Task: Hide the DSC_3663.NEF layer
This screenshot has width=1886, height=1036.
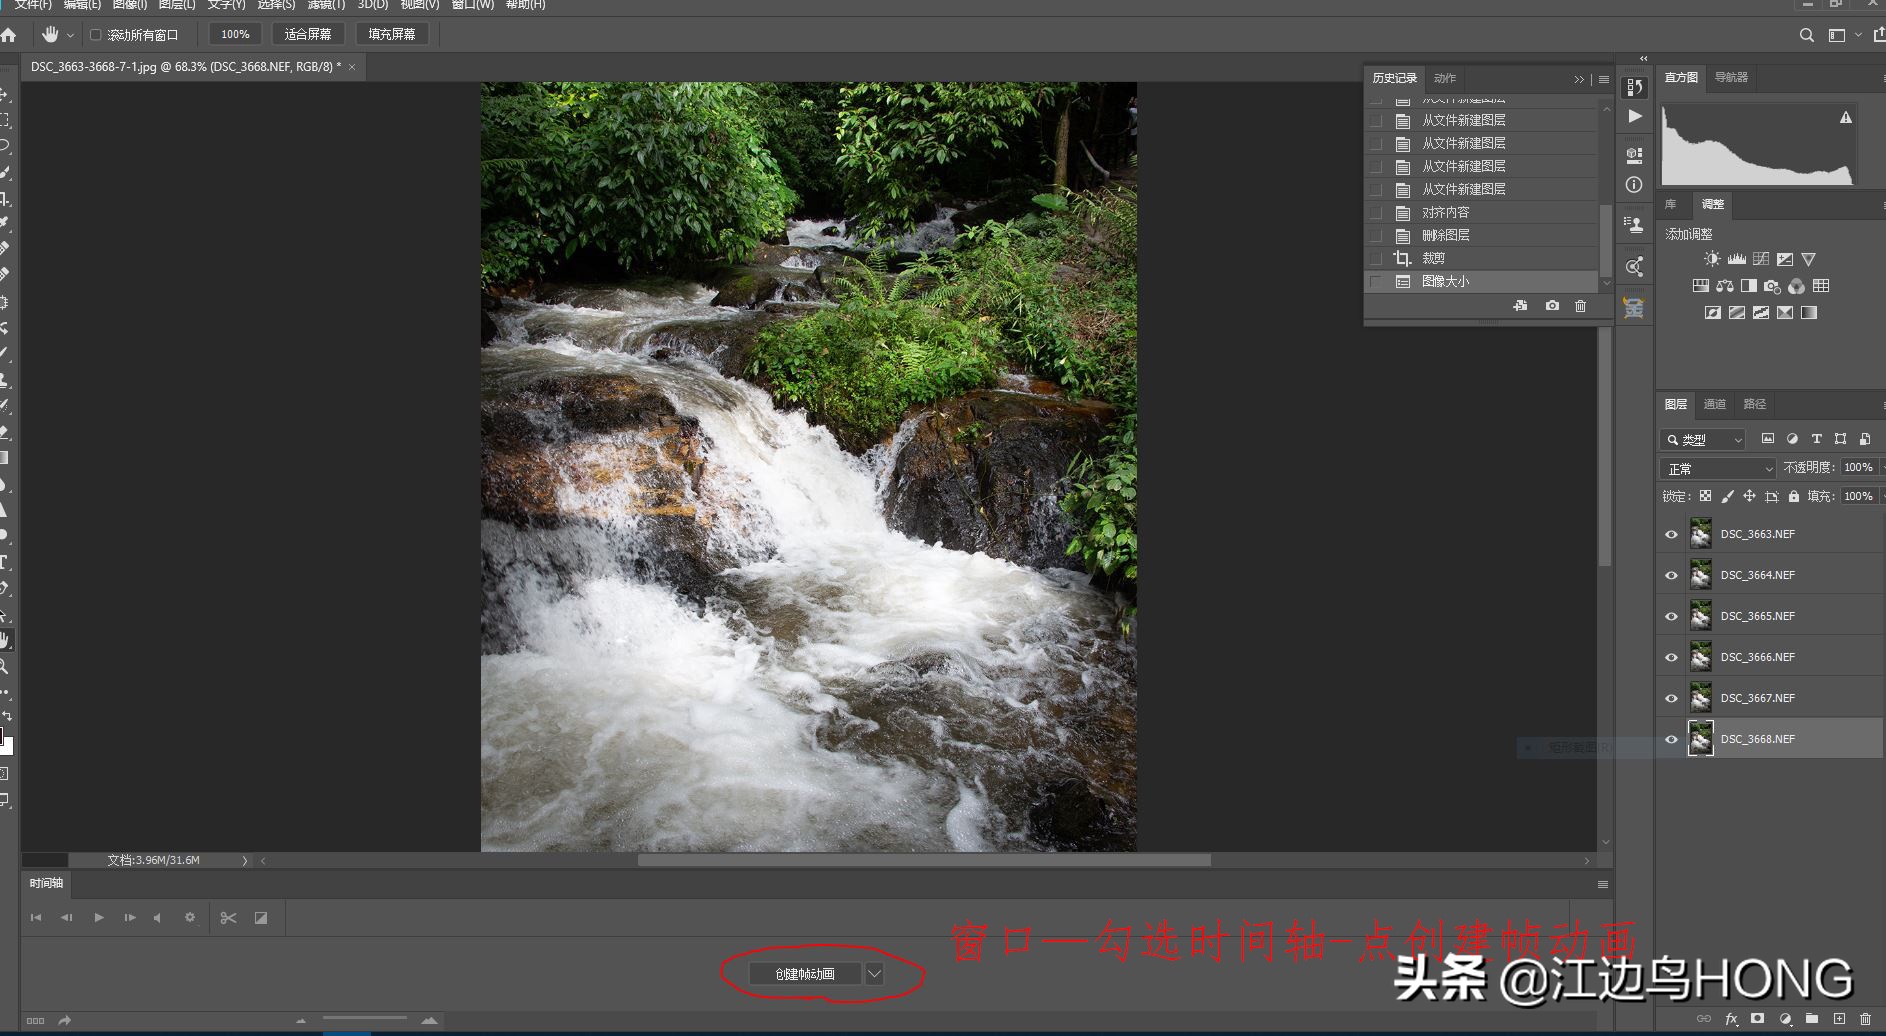Action: [x=1671, y=535]
